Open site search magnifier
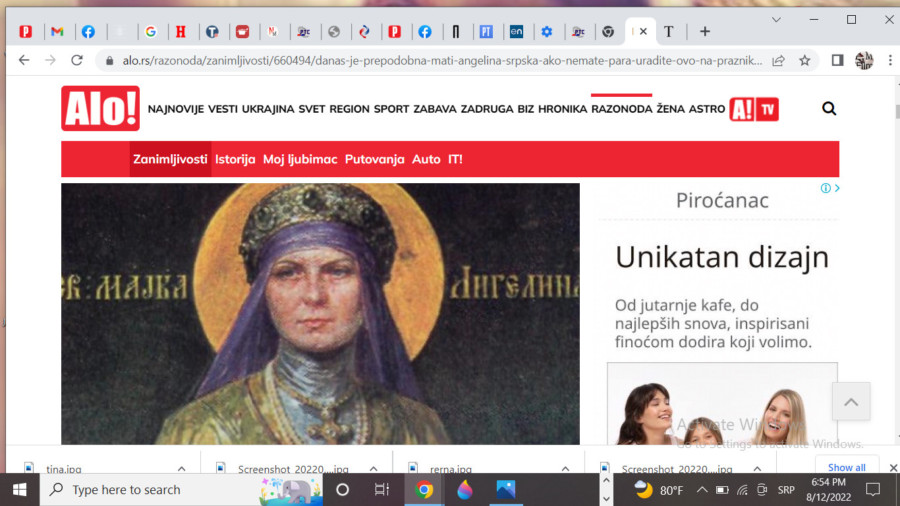 tap(829, 108)
